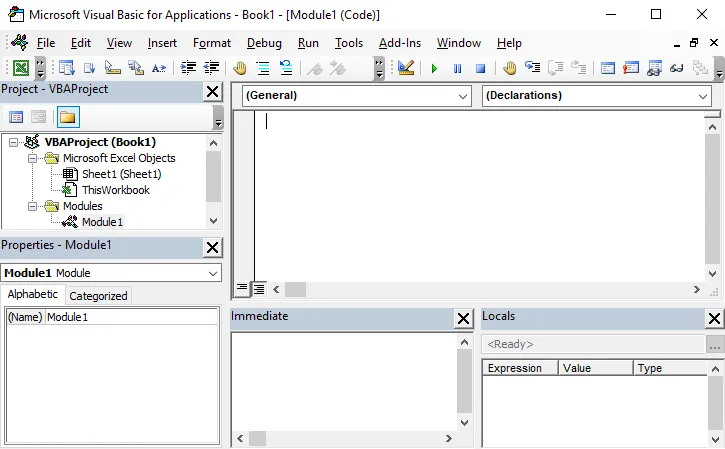The height and width of the screenshot is (449, 725).
Task: Click the List Constants toolbar icon
Action: (89, 68)
